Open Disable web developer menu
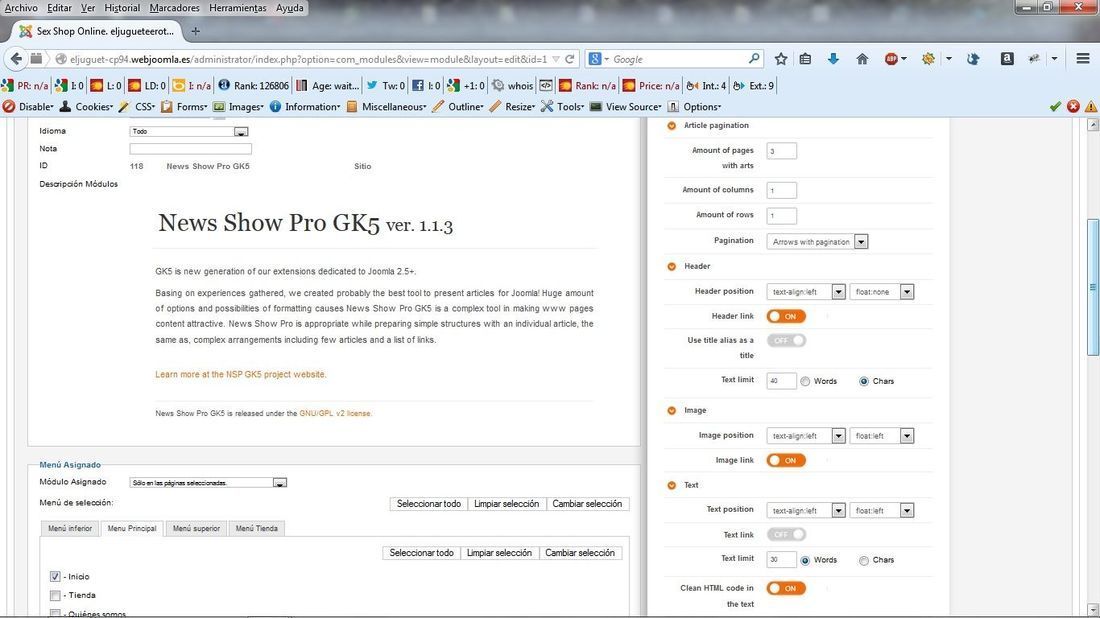The height and width of the screenshot is (618, 1100). pos(29,107)
